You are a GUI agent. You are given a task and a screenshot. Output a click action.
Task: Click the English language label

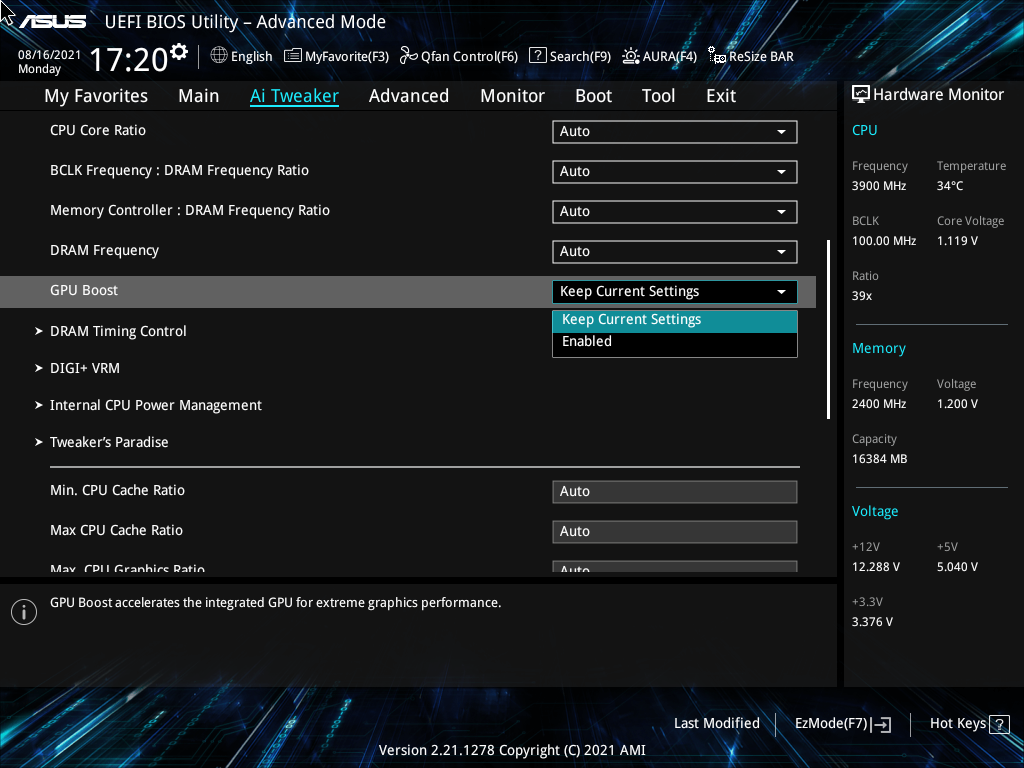pyautogui.click(x=251, y=57)
